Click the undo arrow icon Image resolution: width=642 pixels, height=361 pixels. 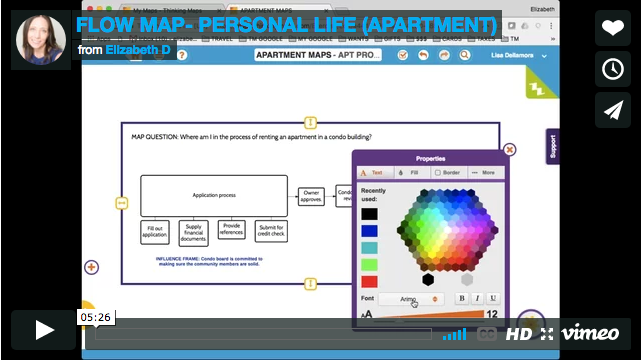[423, 55]
